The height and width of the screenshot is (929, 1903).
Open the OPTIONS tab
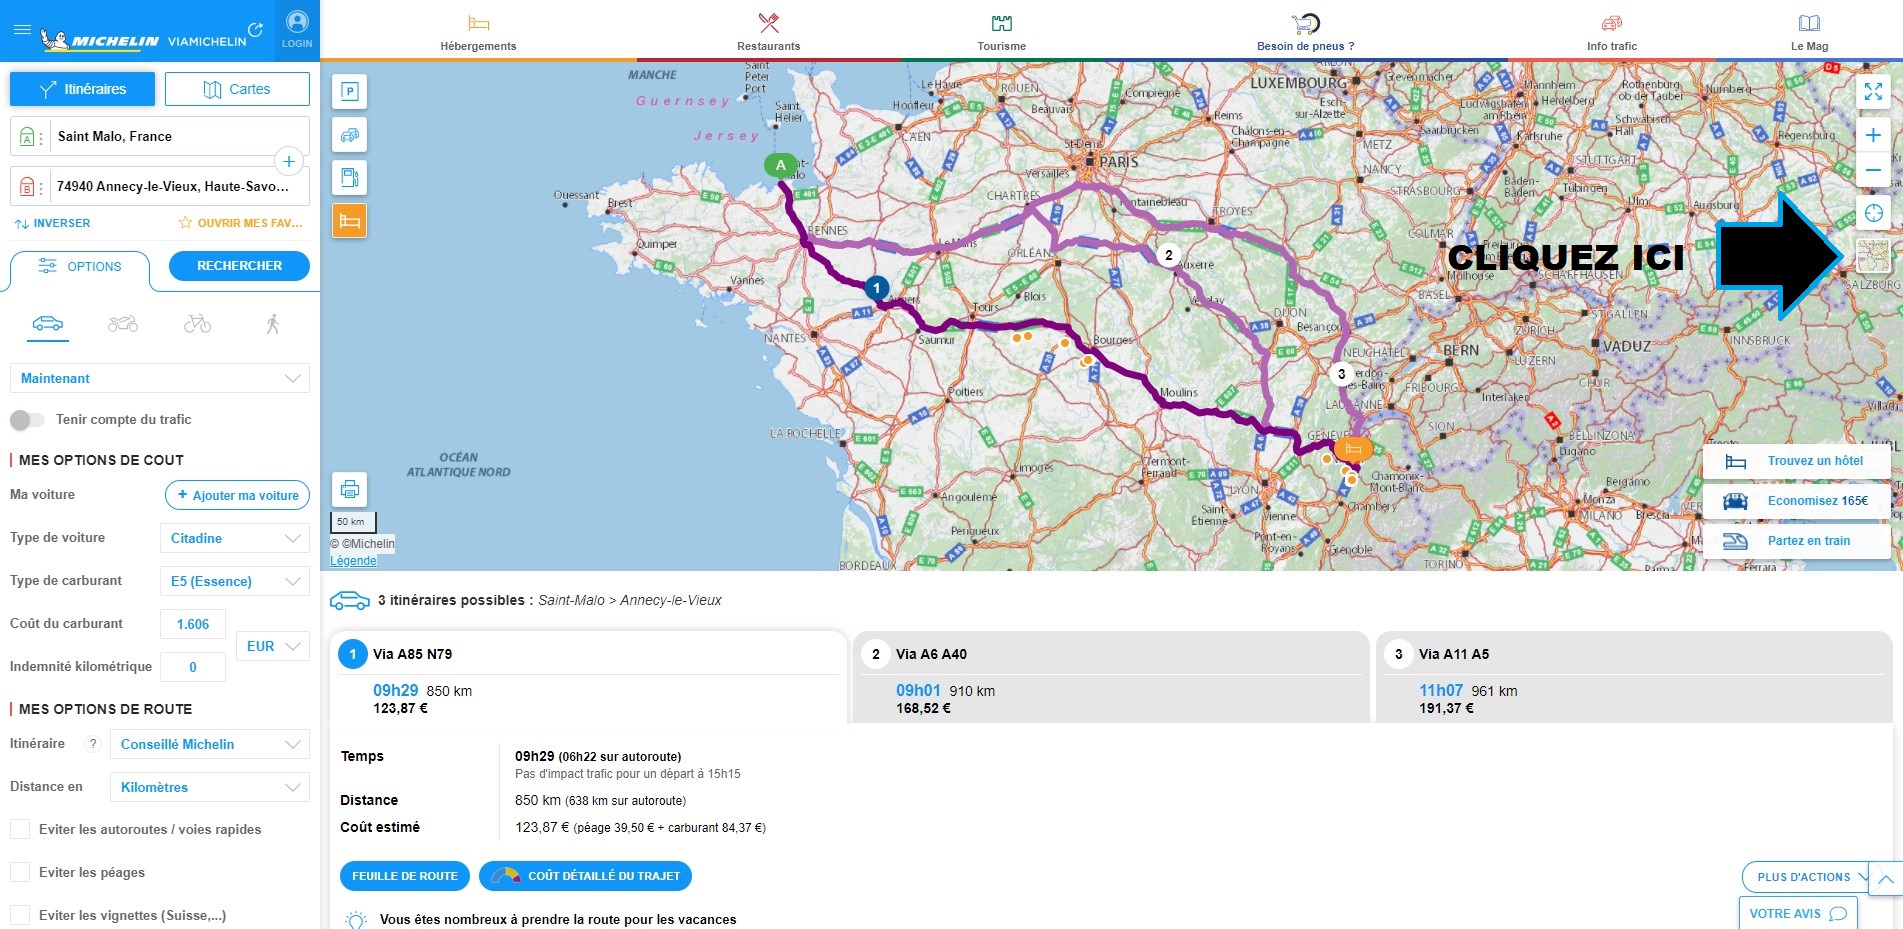click(x=80, y=267)
